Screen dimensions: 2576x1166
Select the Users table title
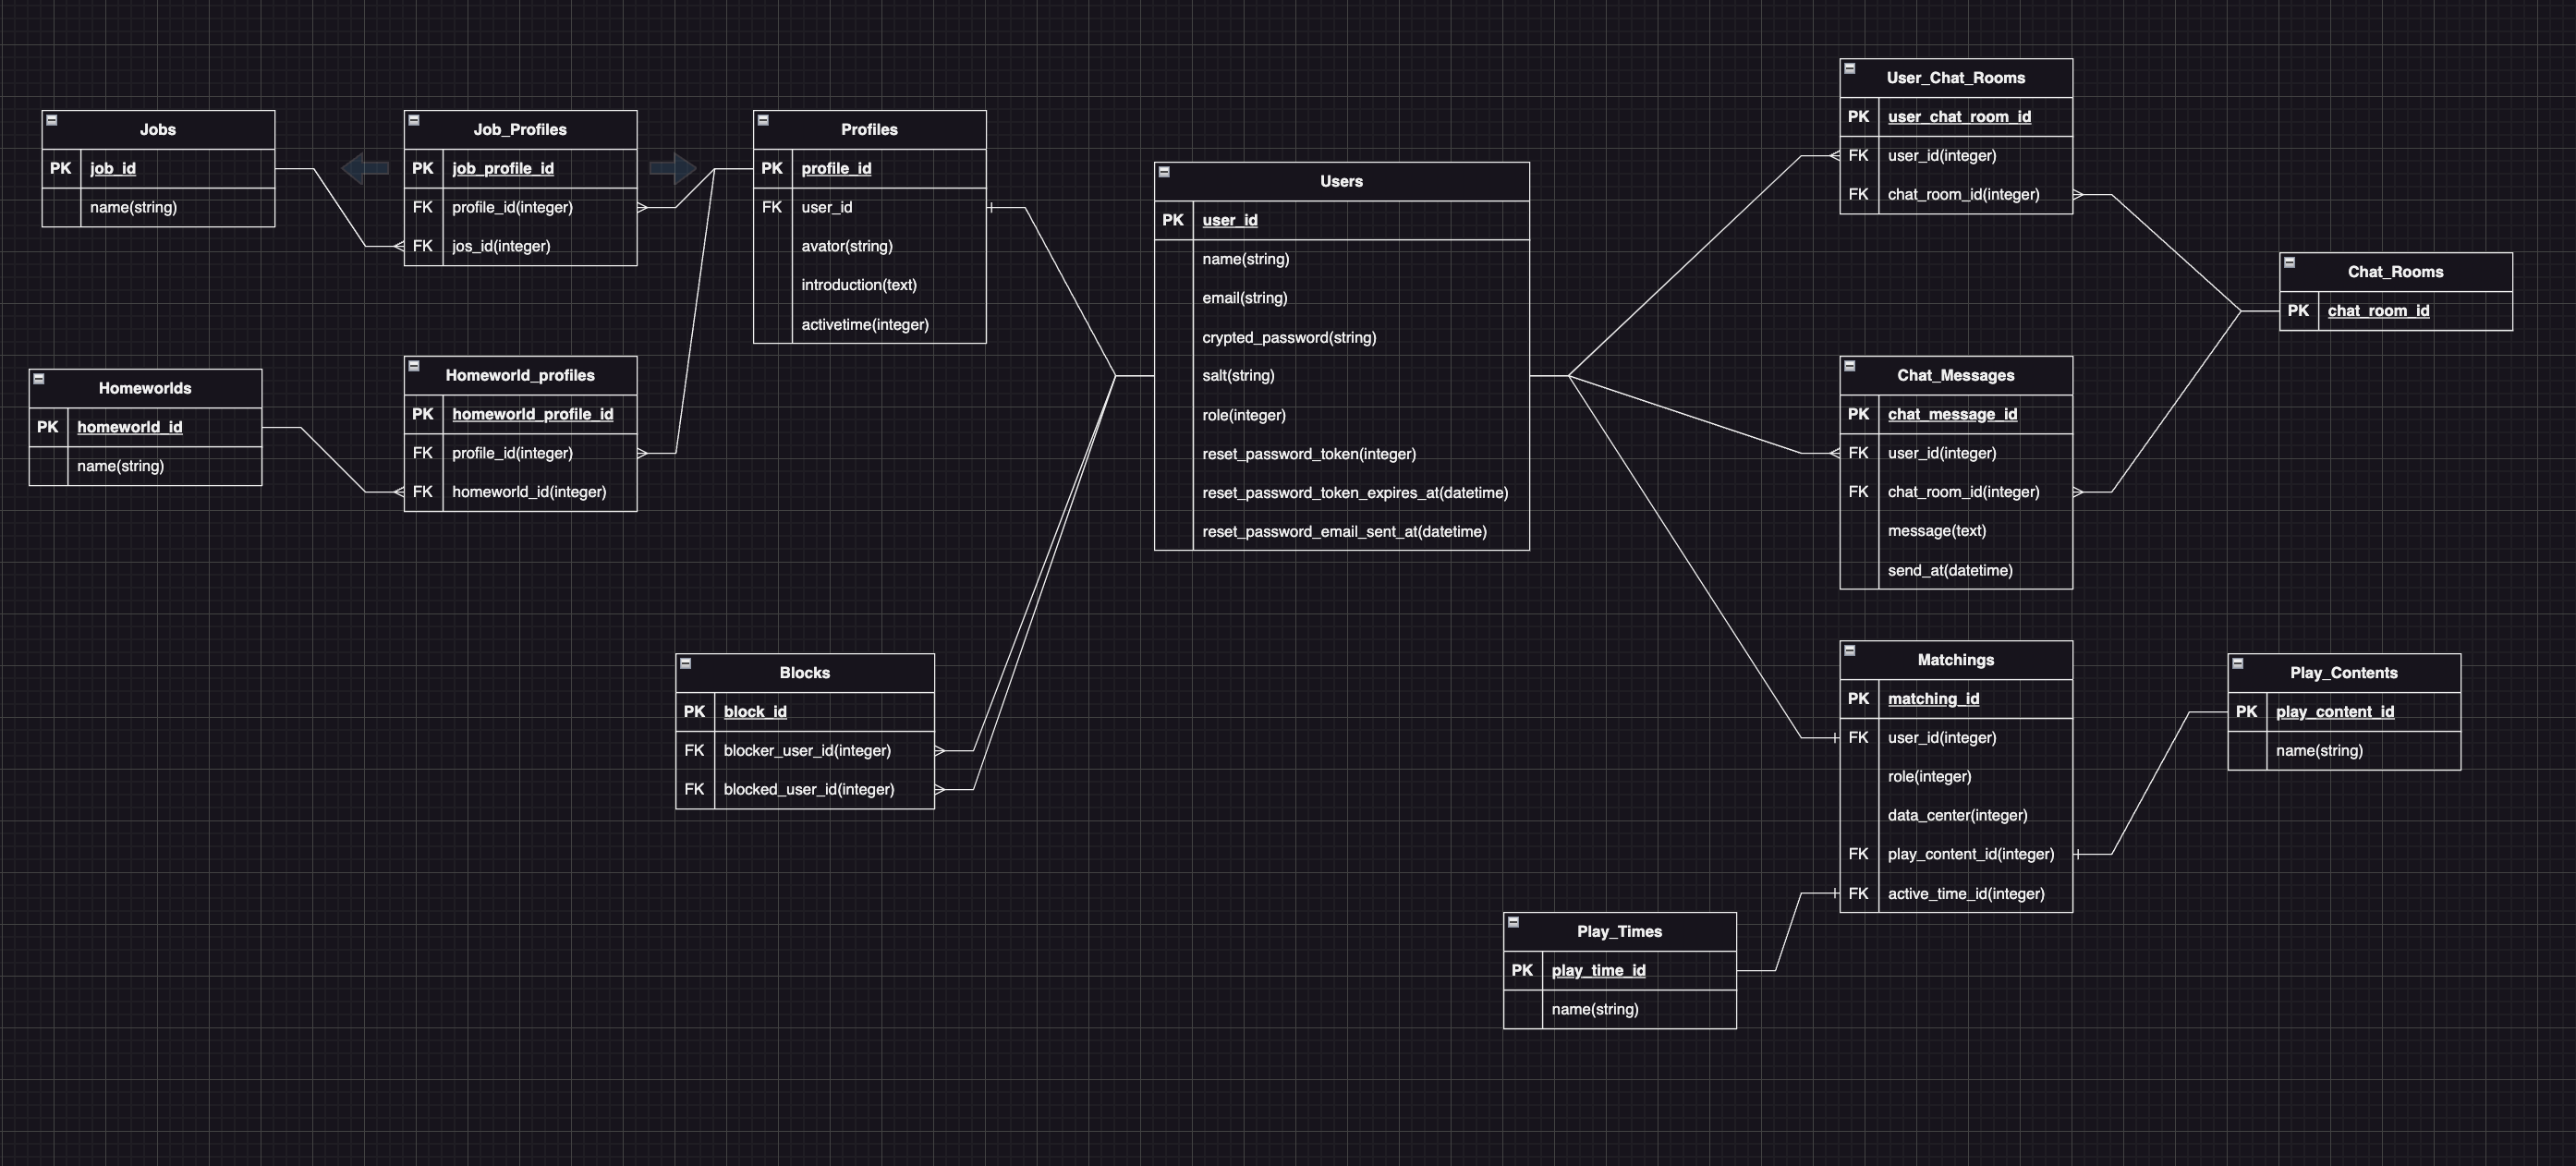click(1340, 181)
